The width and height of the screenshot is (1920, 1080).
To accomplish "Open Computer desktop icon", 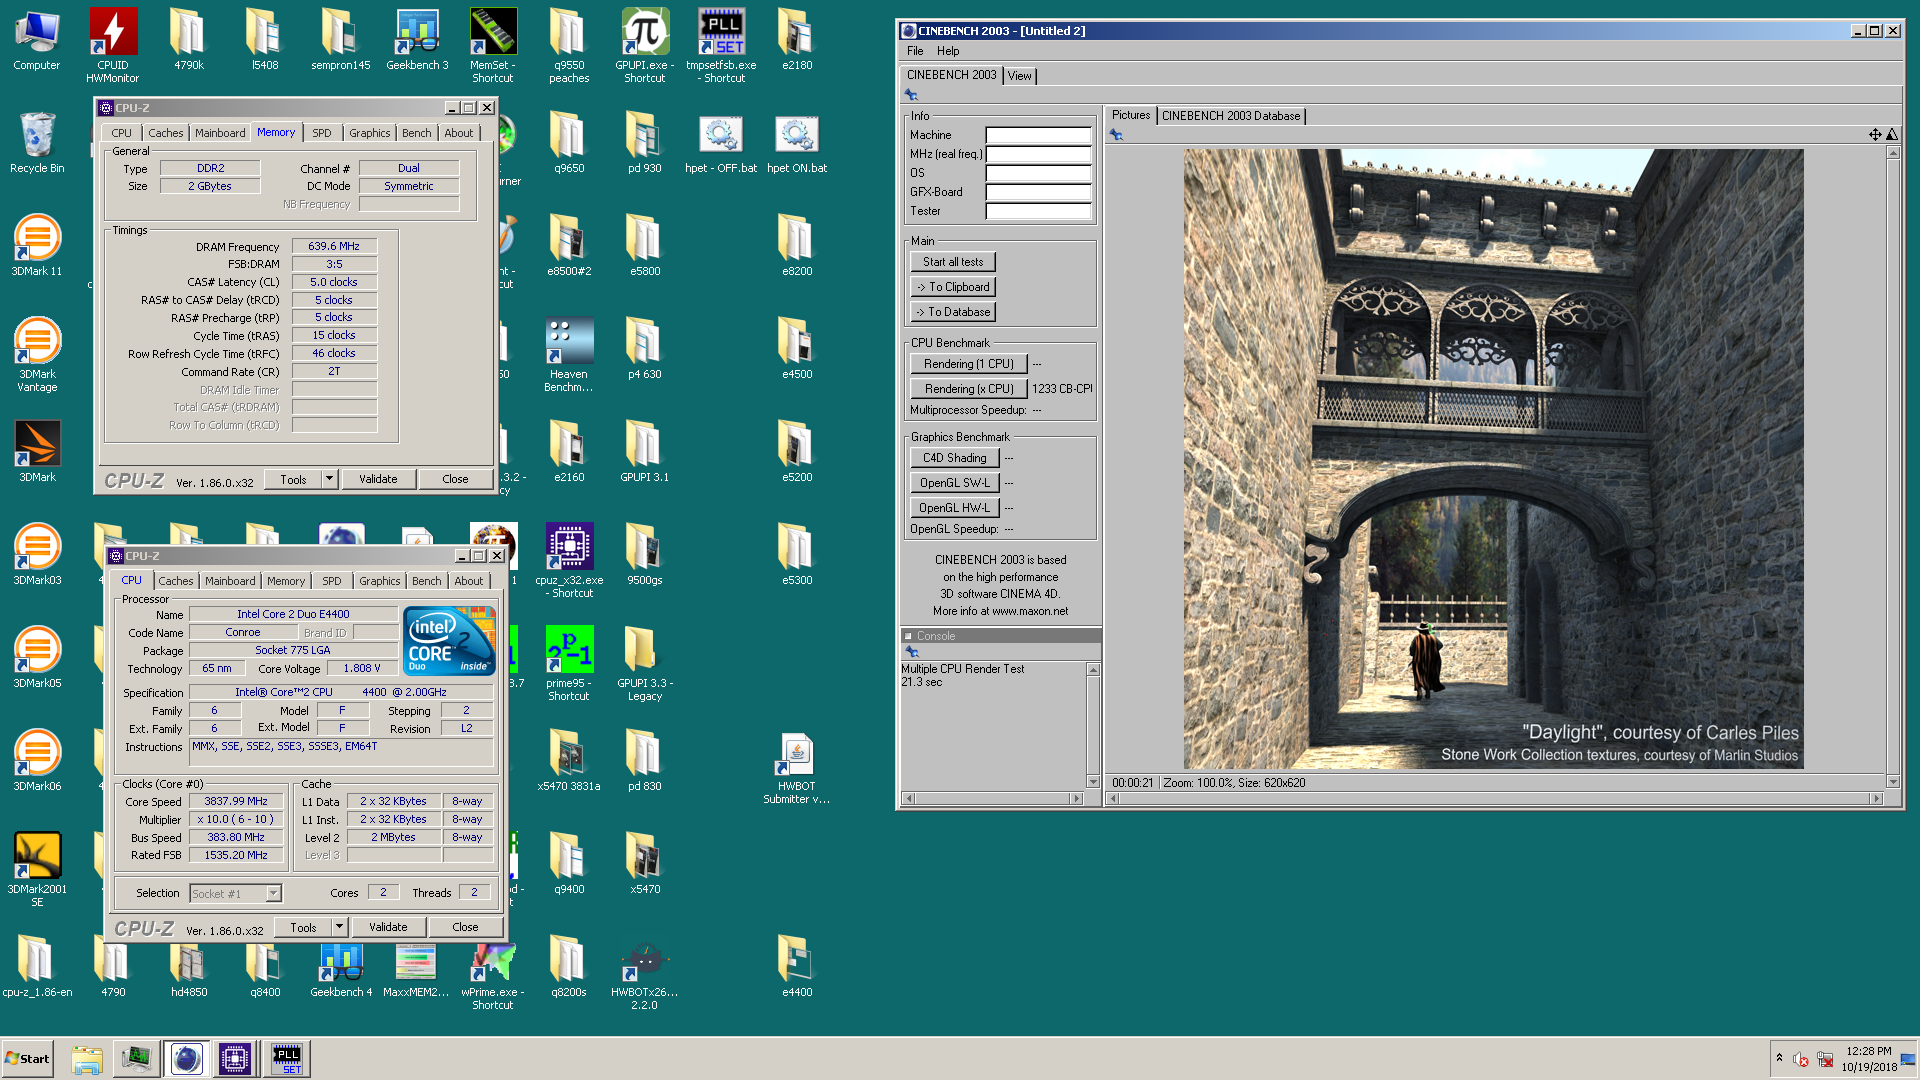I will [37, 40].
